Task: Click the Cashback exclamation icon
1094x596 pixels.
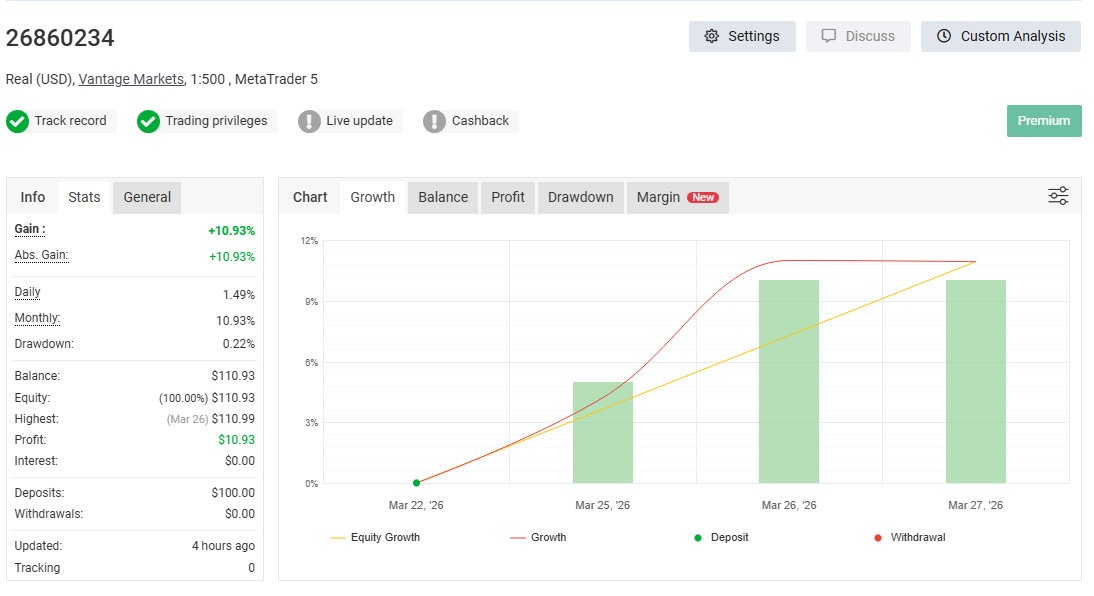Action: click(x=434, y=121)
